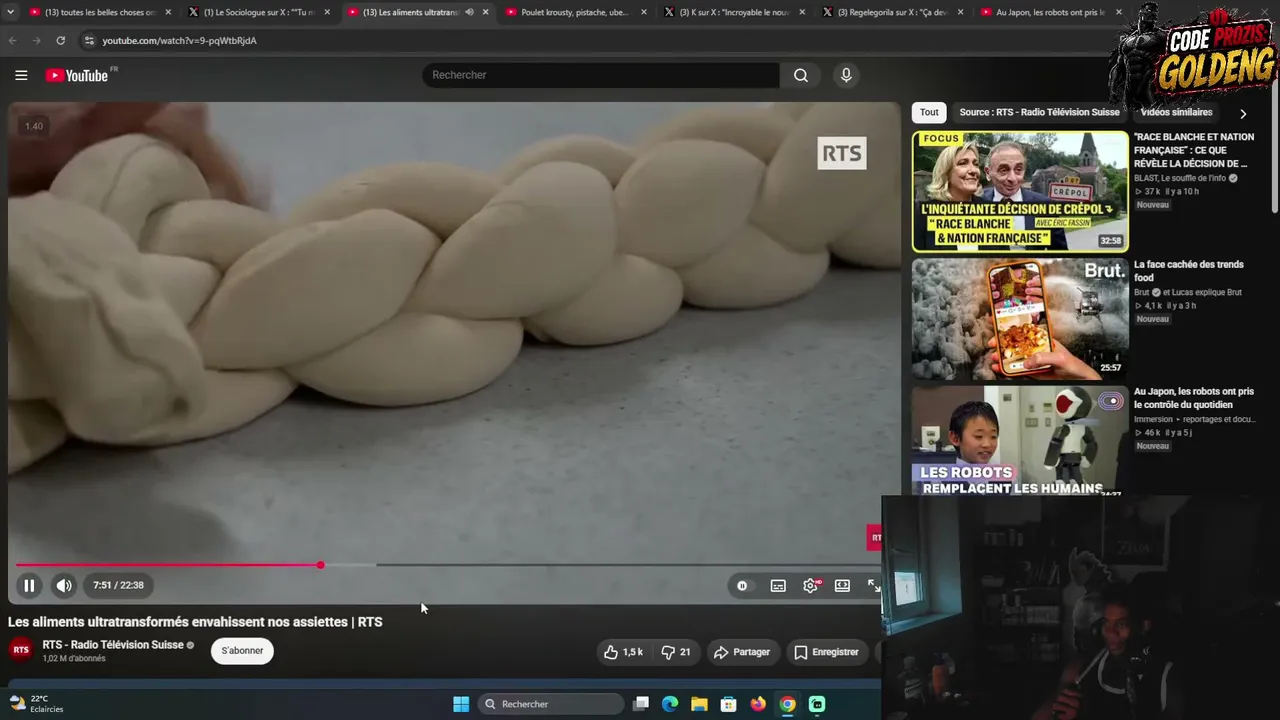
Task: Launch Microsoft Edge from taskbar
Action: [x=670, y=704]
